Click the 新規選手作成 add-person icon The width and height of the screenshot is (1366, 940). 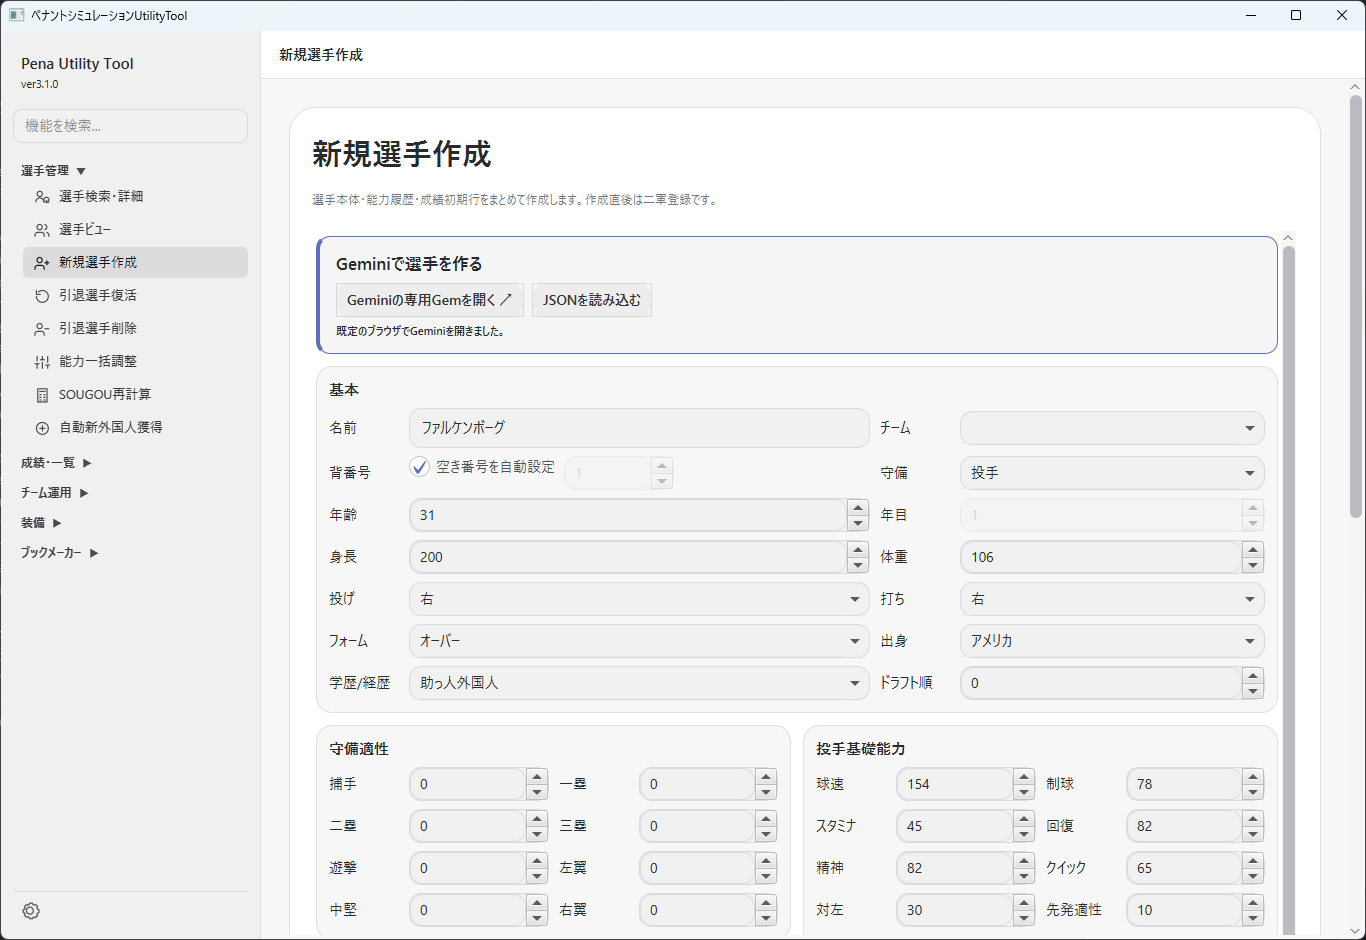[x=42, y=263]
